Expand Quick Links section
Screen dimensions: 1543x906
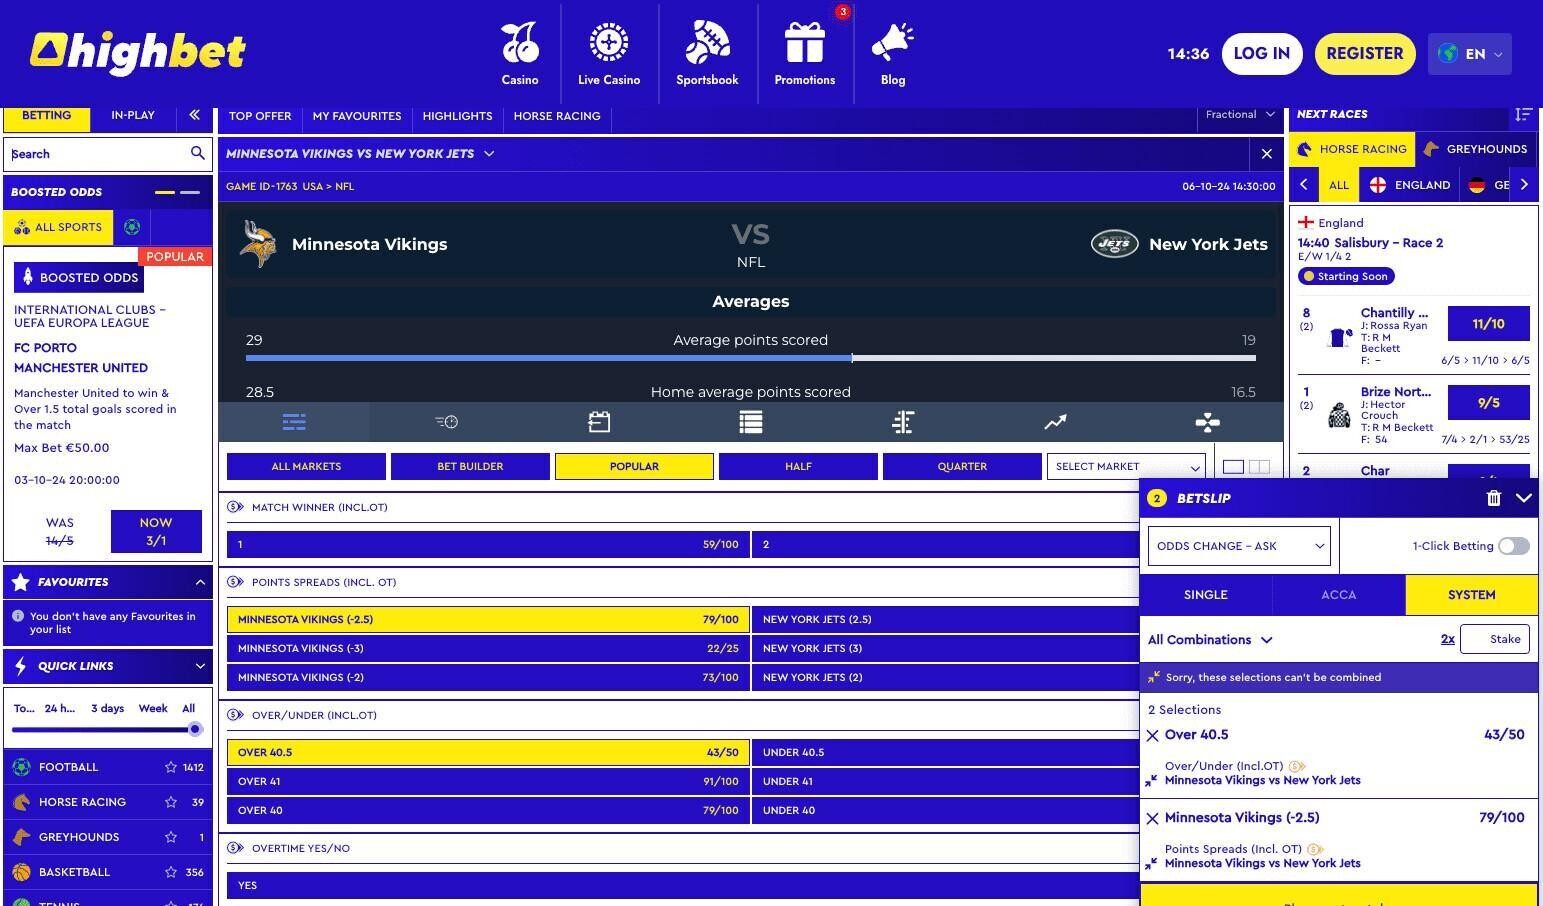[200, 666]
